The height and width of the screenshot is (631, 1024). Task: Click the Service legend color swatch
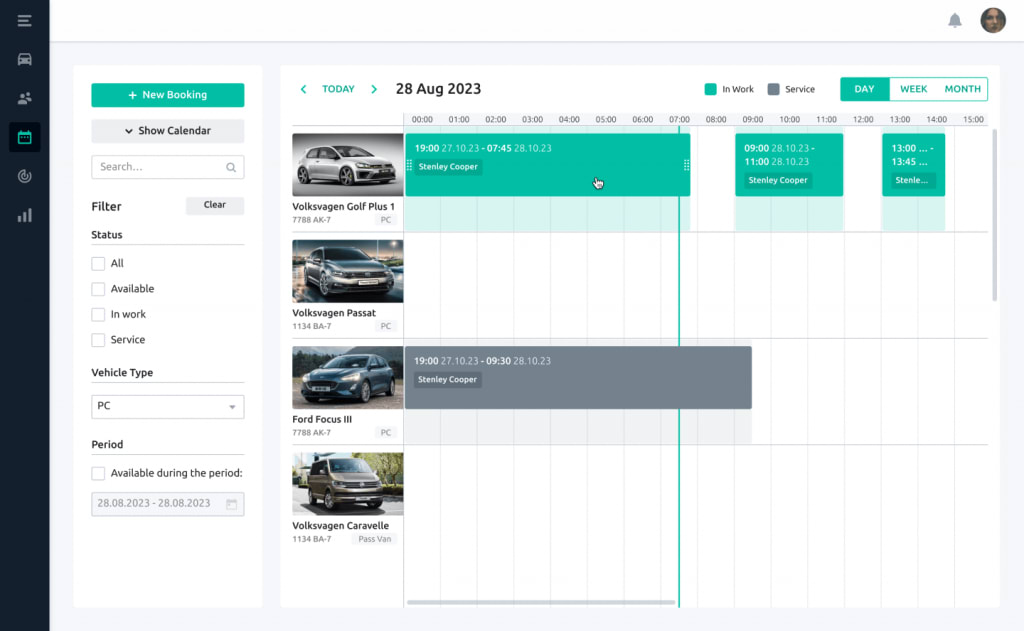[773, 89]
